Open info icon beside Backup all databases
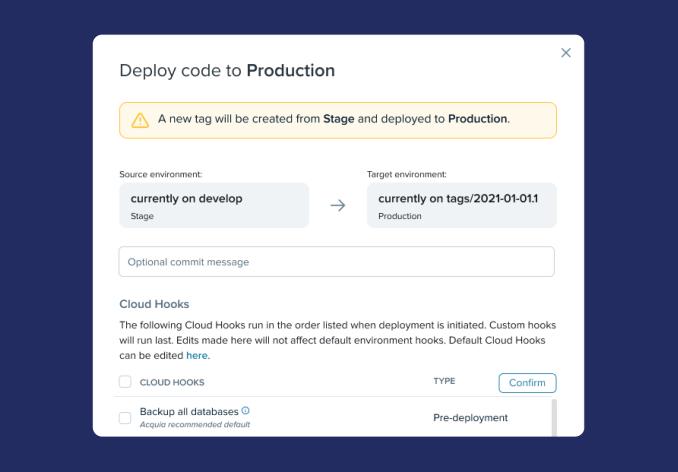The height and width of the screenshot is (472, 678). point(246,411)
